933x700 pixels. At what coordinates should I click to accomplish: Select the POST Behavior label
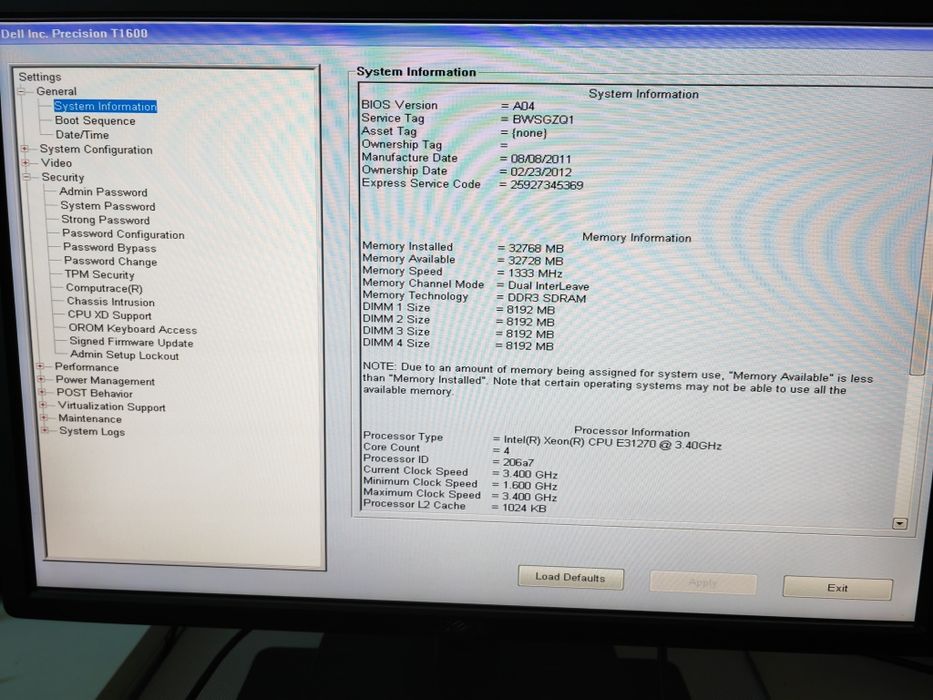tap(95, 393)
